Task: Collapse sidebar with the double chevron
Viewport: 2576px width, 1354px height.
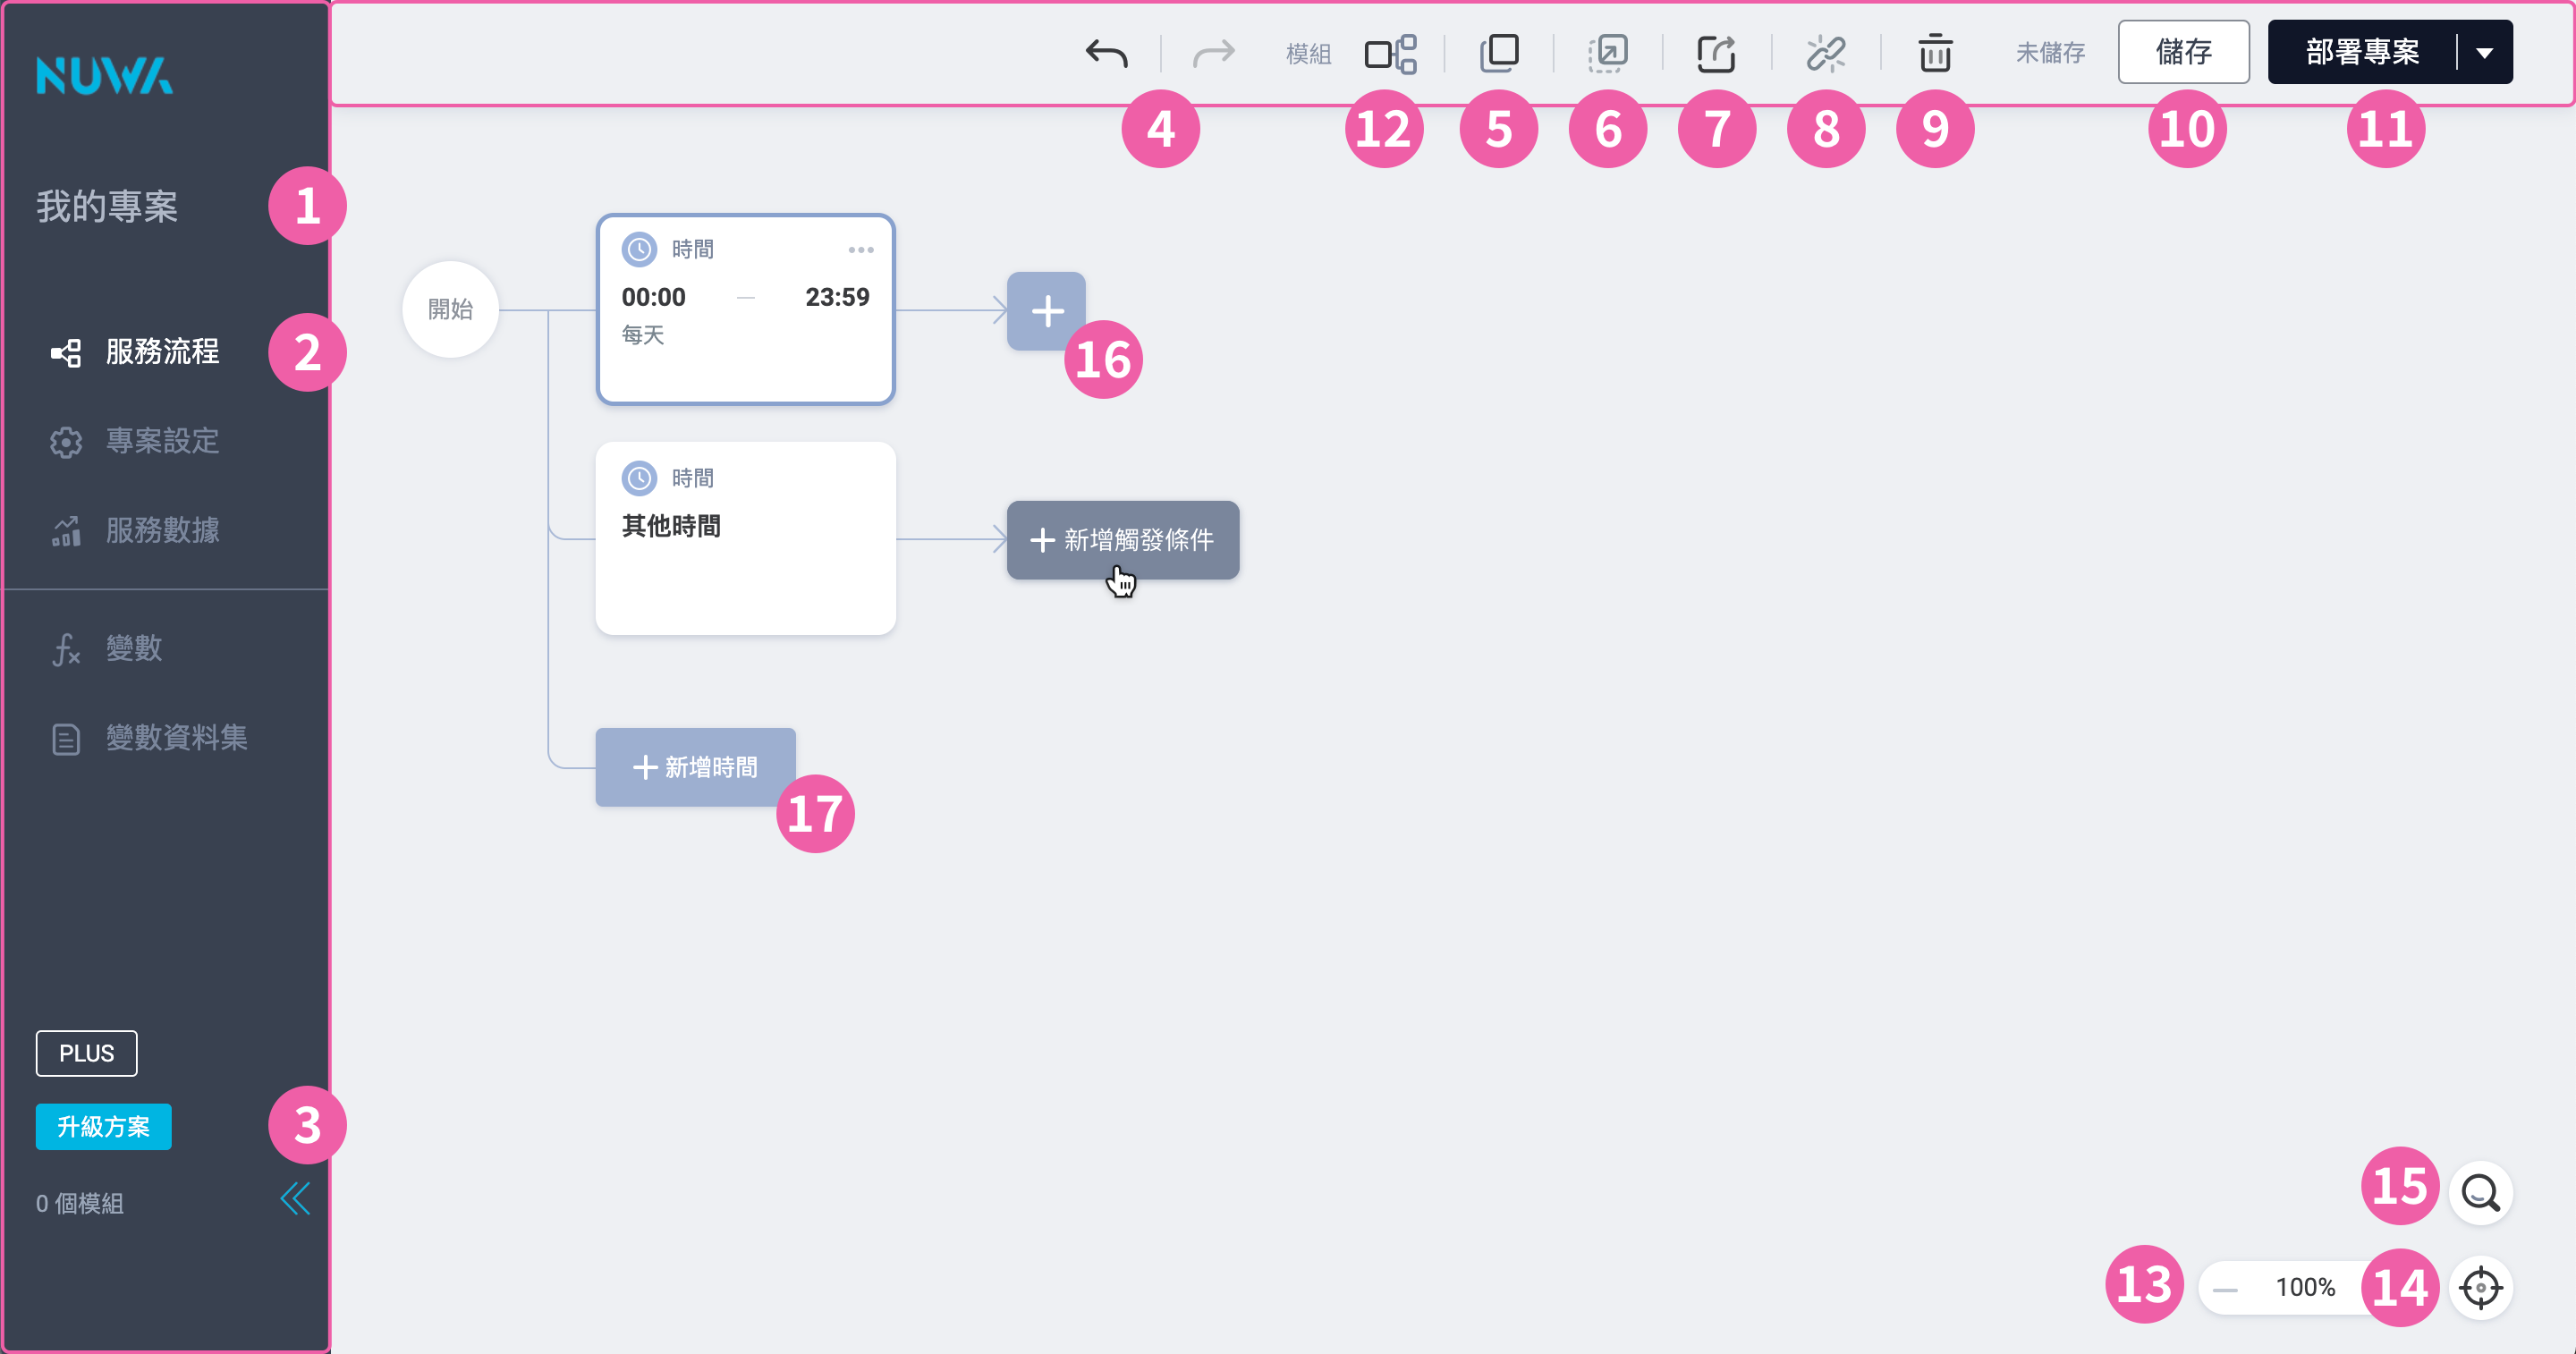Action: tap(295, 1198)
